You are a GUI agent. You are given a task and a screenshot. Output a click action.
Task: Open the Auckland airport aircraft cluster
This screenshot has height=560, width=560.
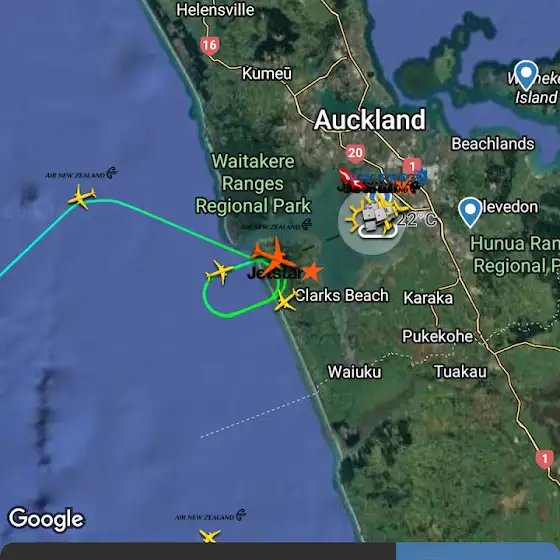[x=371, y=219]
